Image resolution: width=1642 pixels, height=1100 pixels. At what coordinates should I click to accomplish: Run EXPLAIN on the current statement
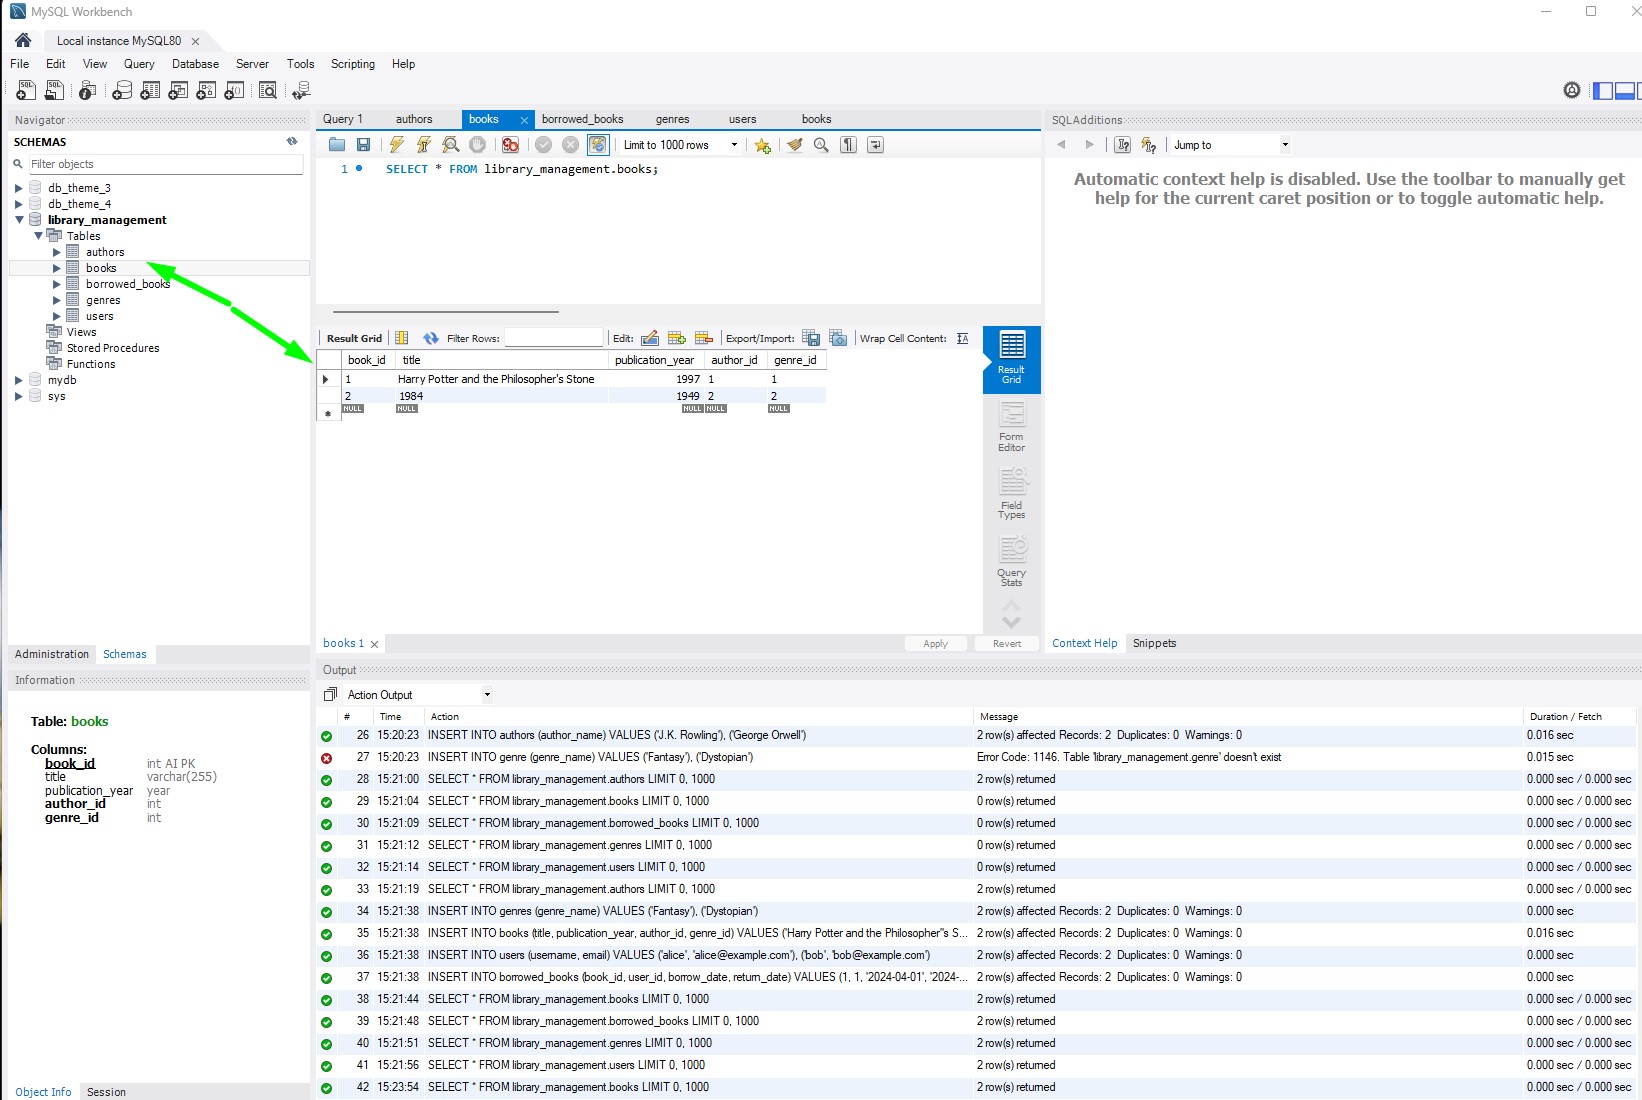click(451, 145)
